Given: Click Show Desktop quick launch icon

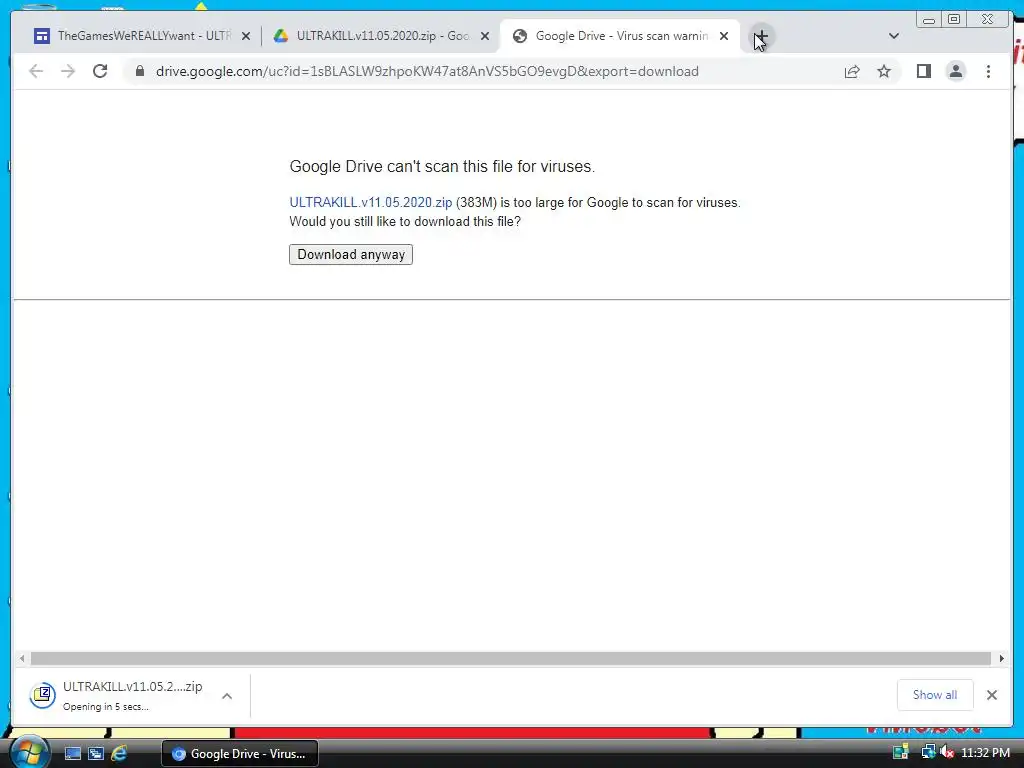Looking at the screenshot, I should 72,753.
